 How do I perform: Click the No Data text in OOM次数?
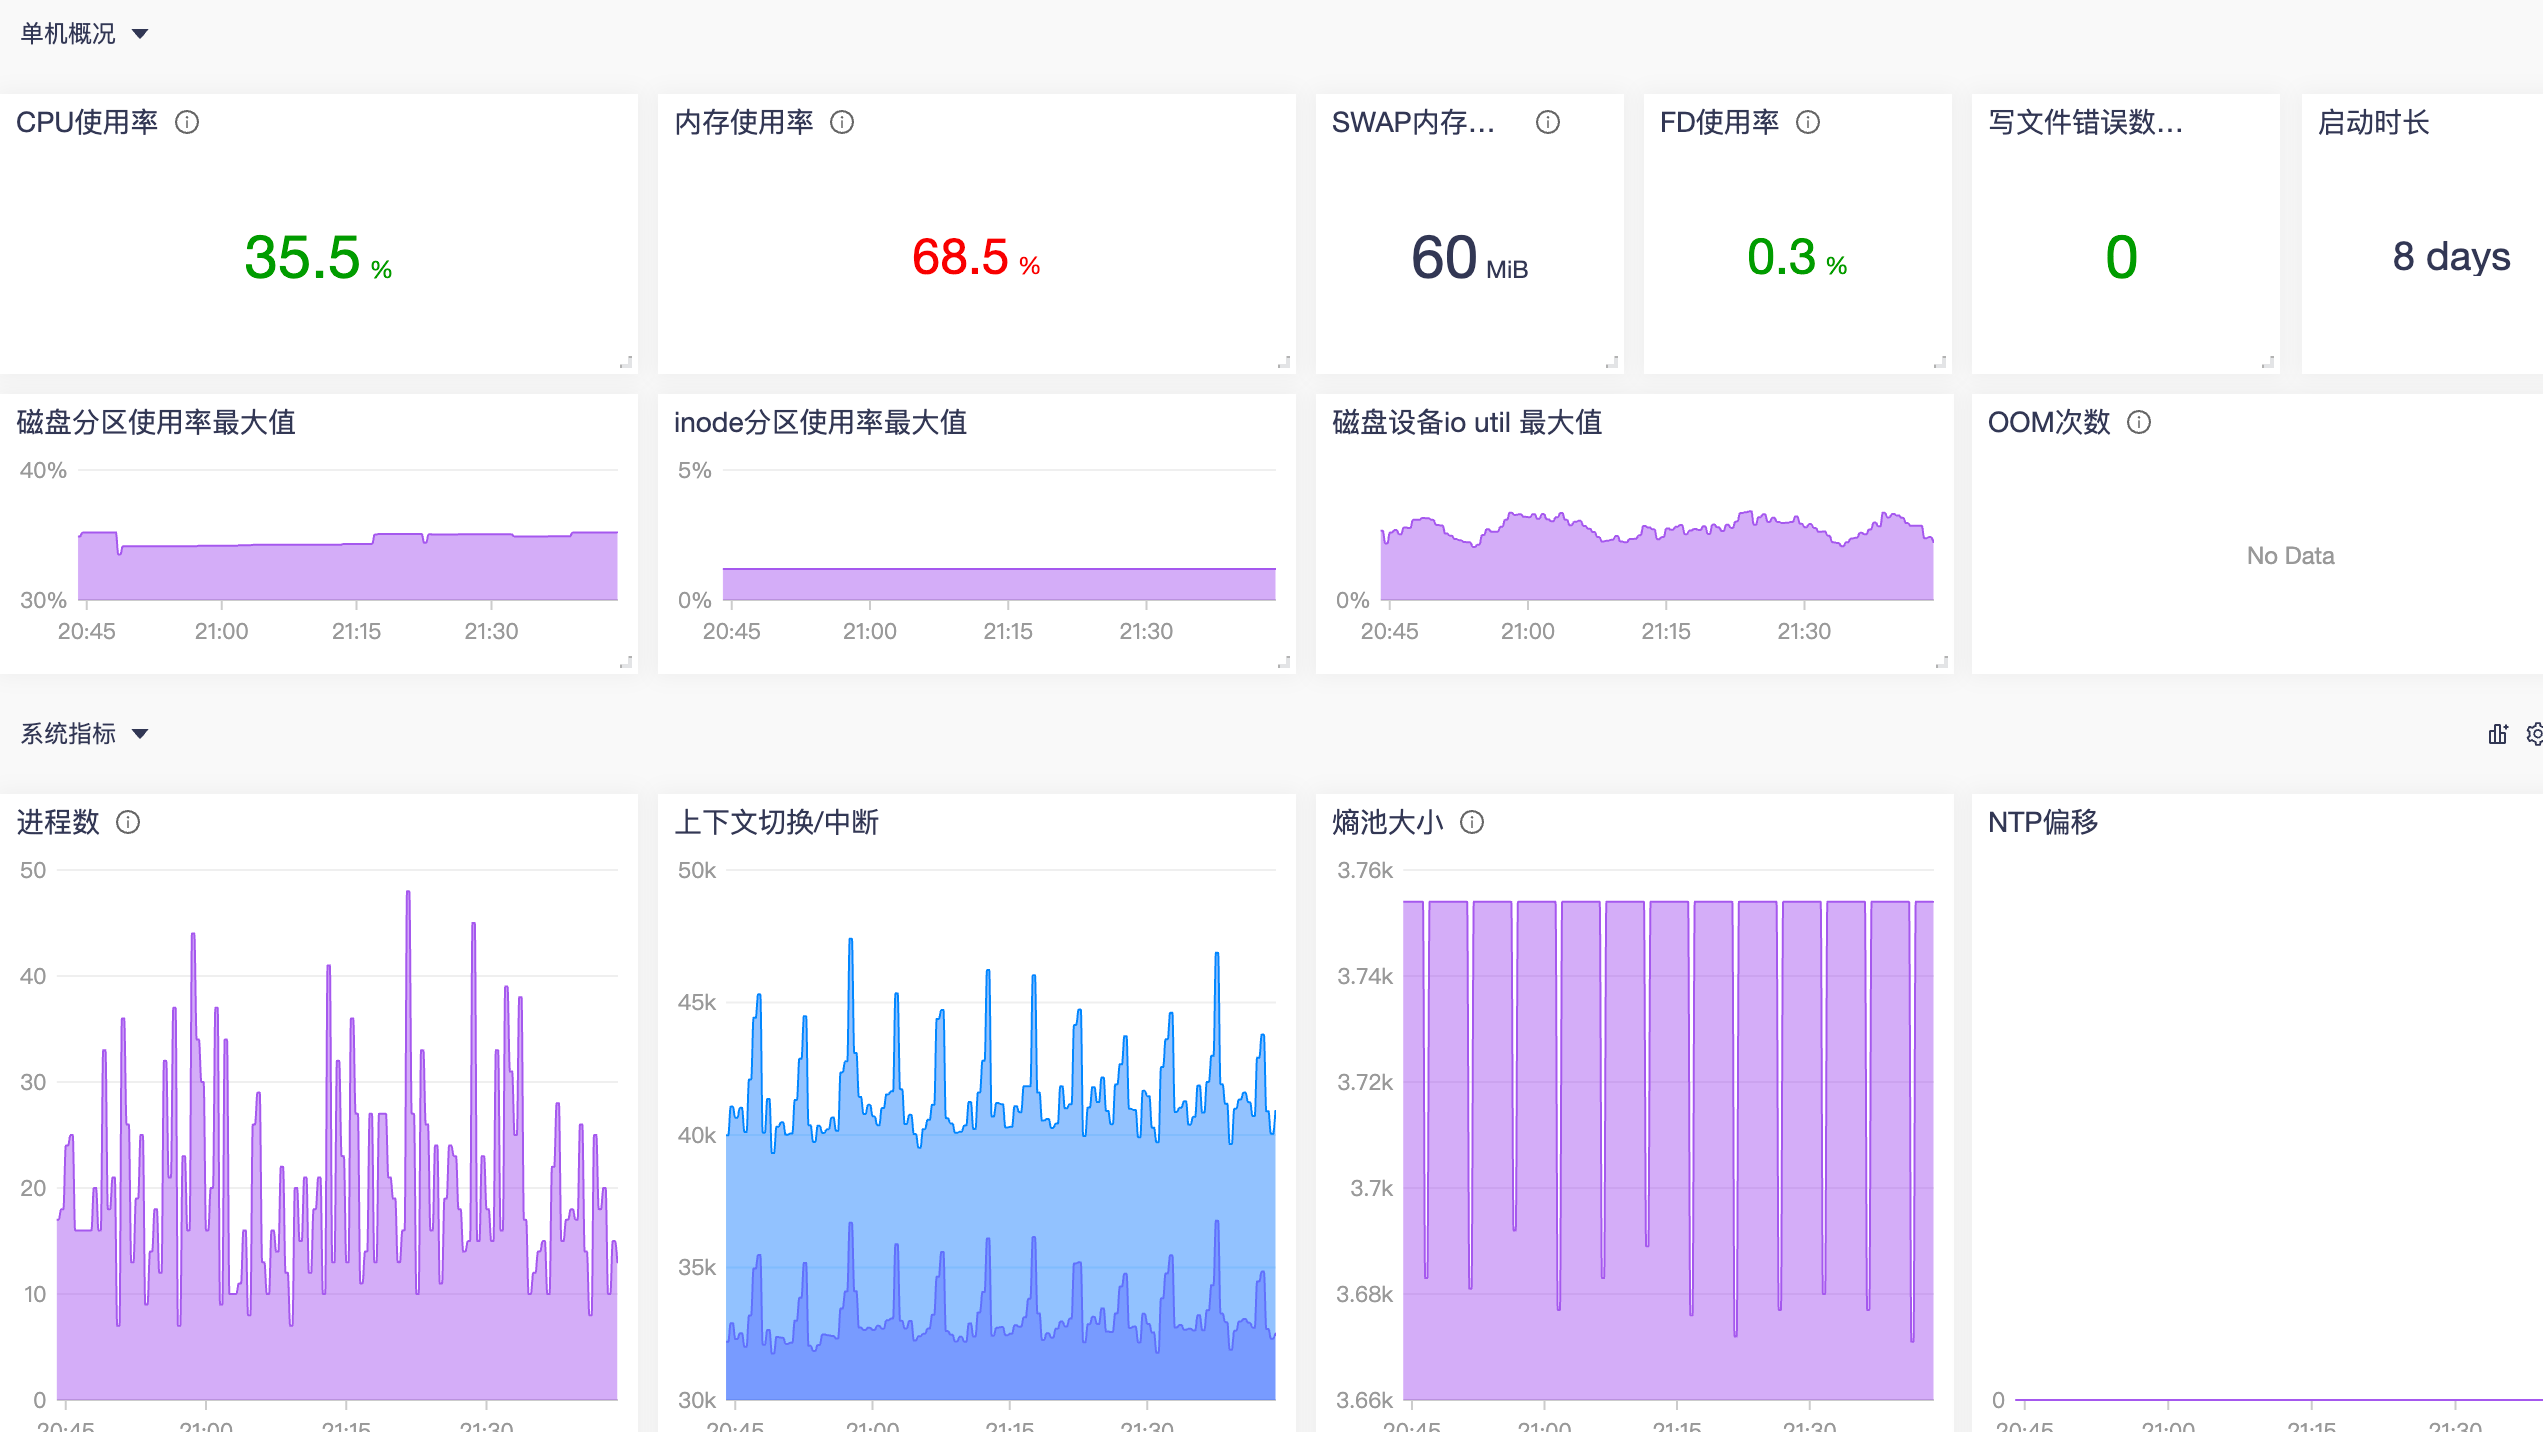[2290, 556]
